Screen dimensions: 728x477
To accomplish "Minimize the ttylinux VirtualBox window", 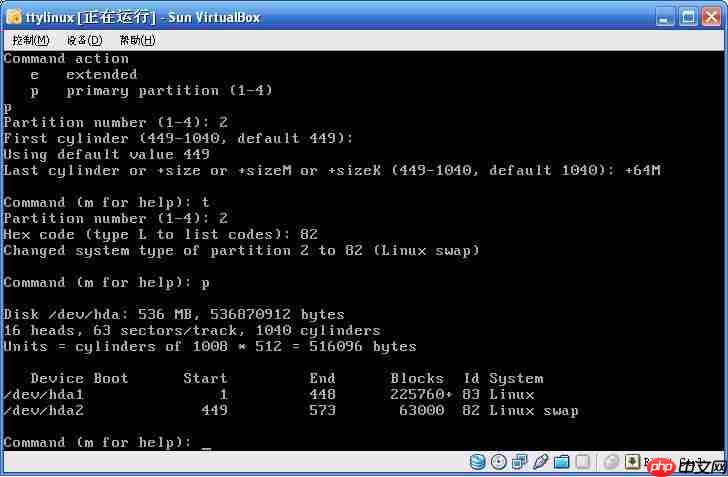I will click(665, 18).
